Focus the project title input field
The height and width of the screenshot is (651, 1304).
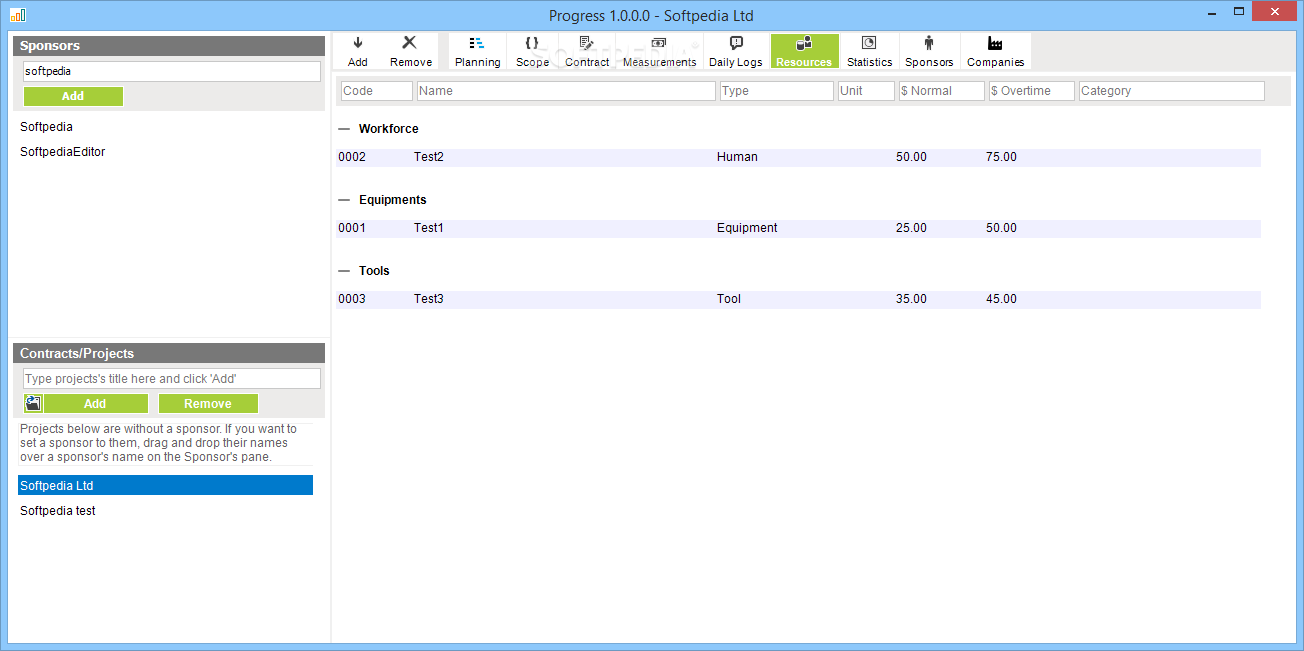pyautogui.click(x=172, y=378)
